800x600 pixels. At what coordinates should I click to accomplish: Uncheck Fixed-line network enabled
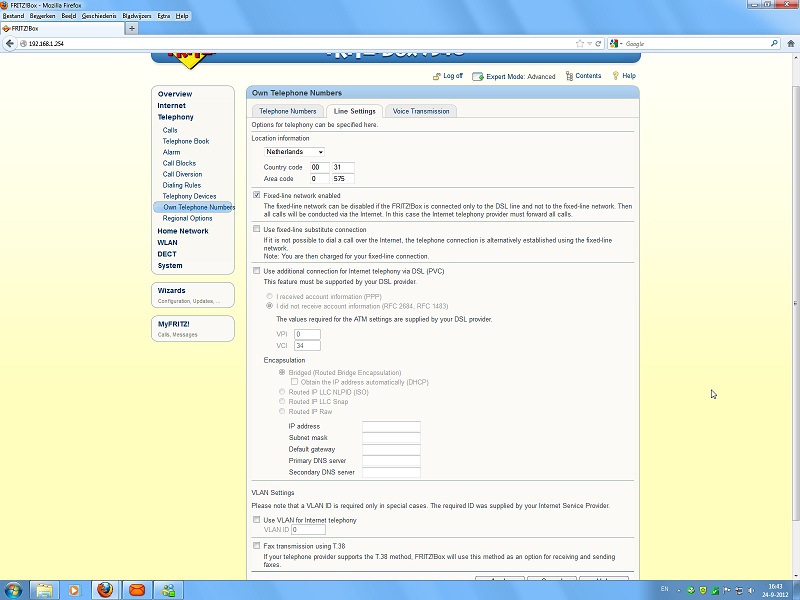257,195
